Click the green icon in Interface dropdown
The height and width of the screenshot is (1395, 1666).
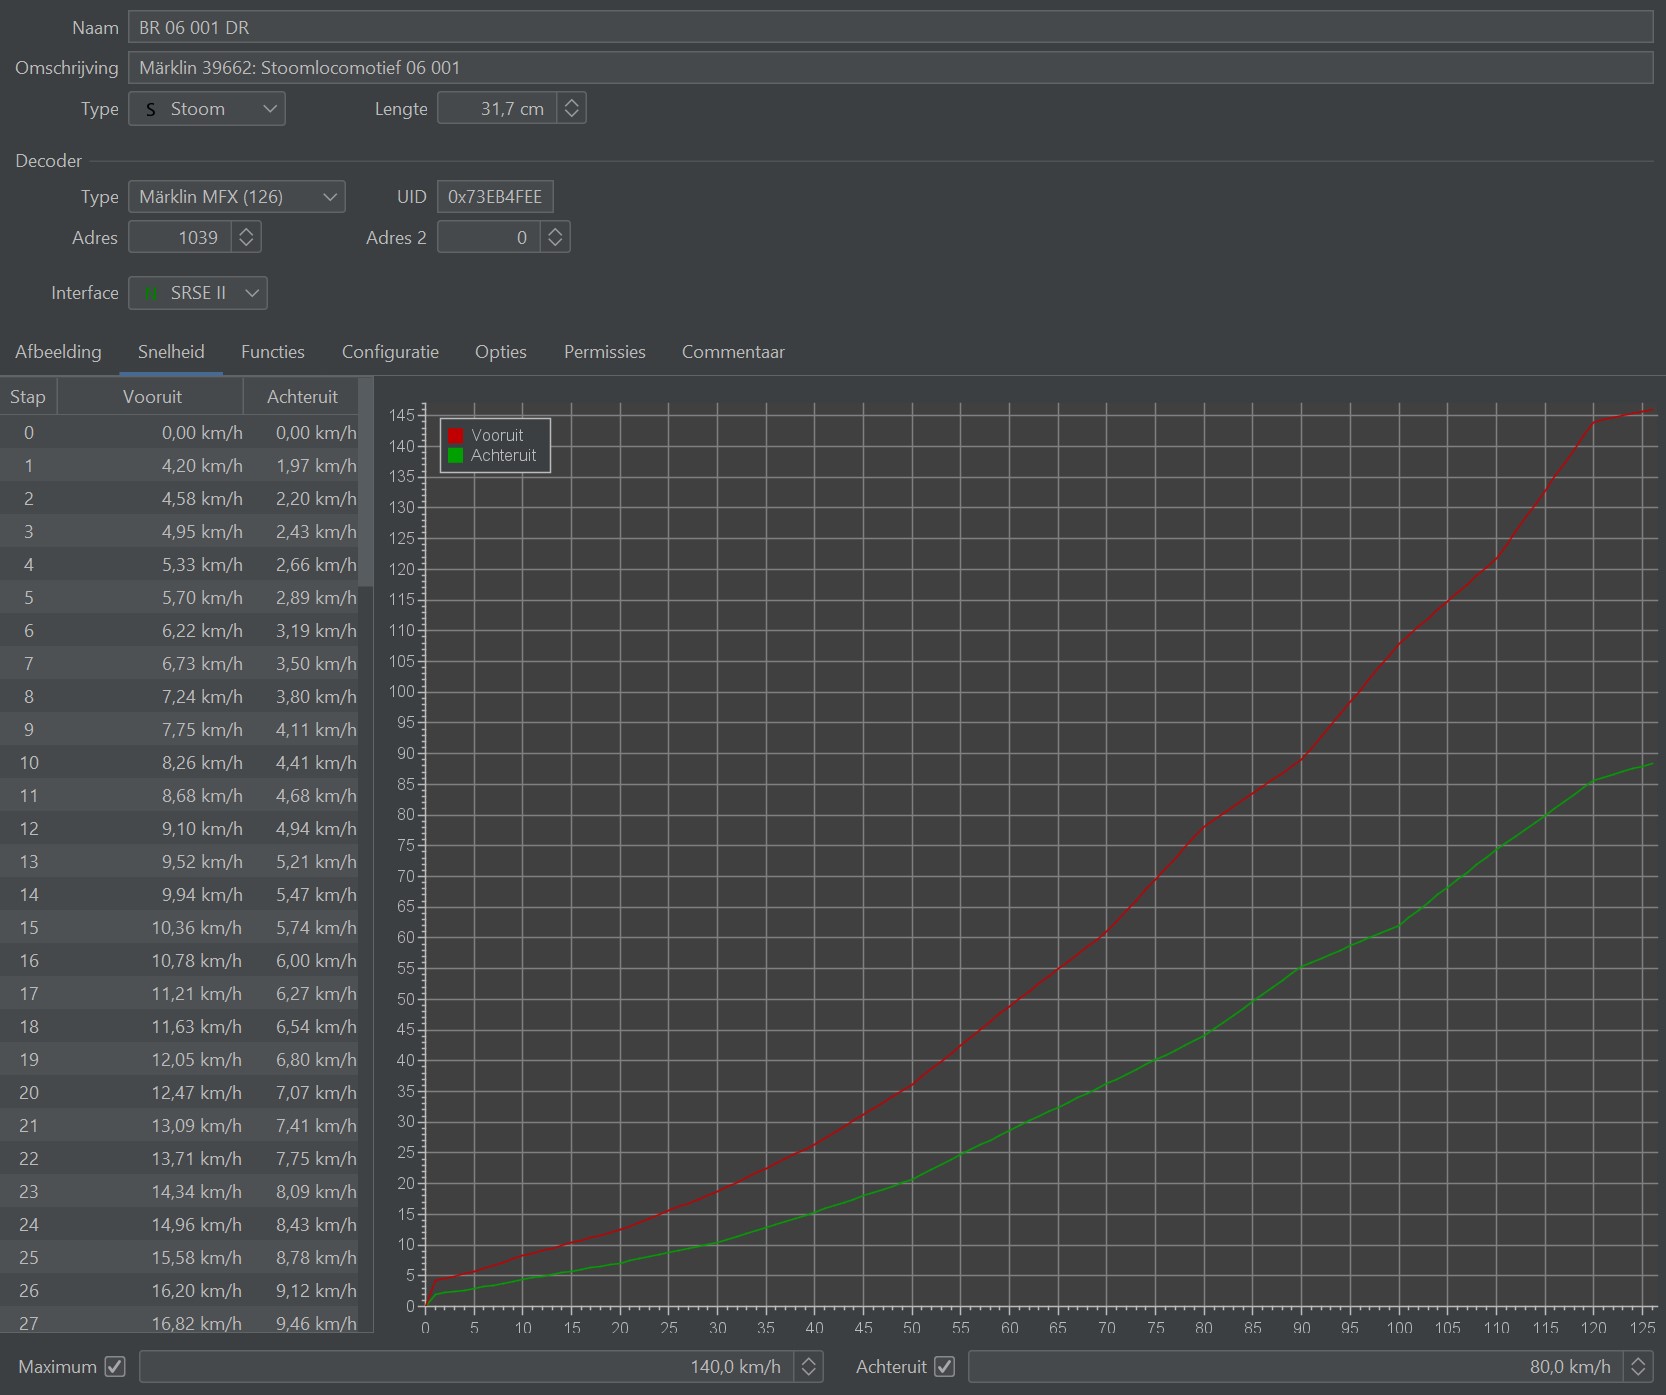tap(151, 294)
